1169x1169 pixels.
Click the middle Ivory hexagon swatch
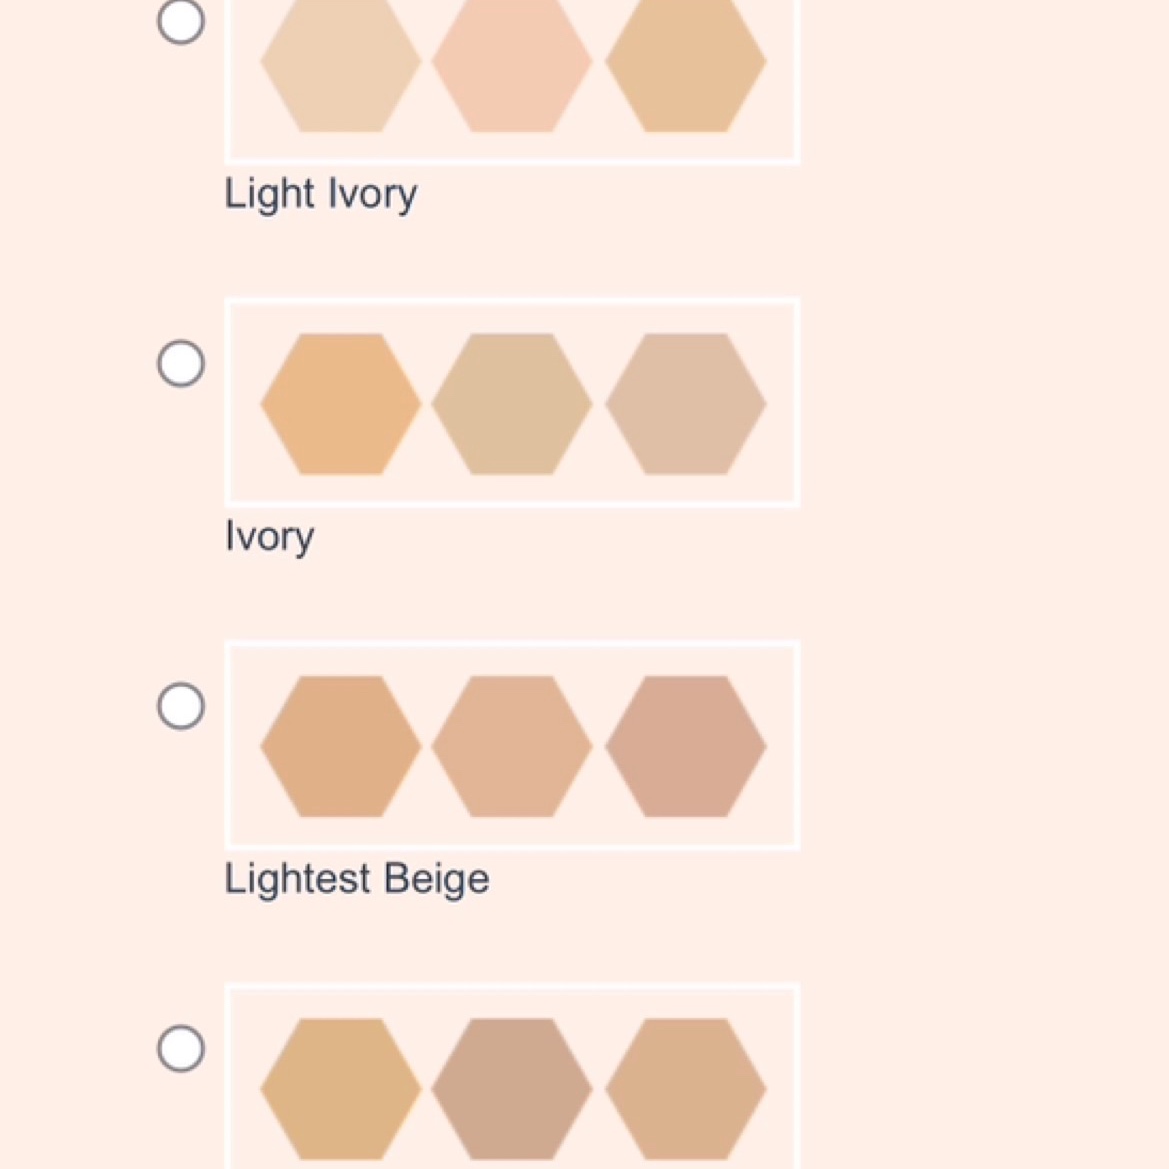click(x=512, y=404)
